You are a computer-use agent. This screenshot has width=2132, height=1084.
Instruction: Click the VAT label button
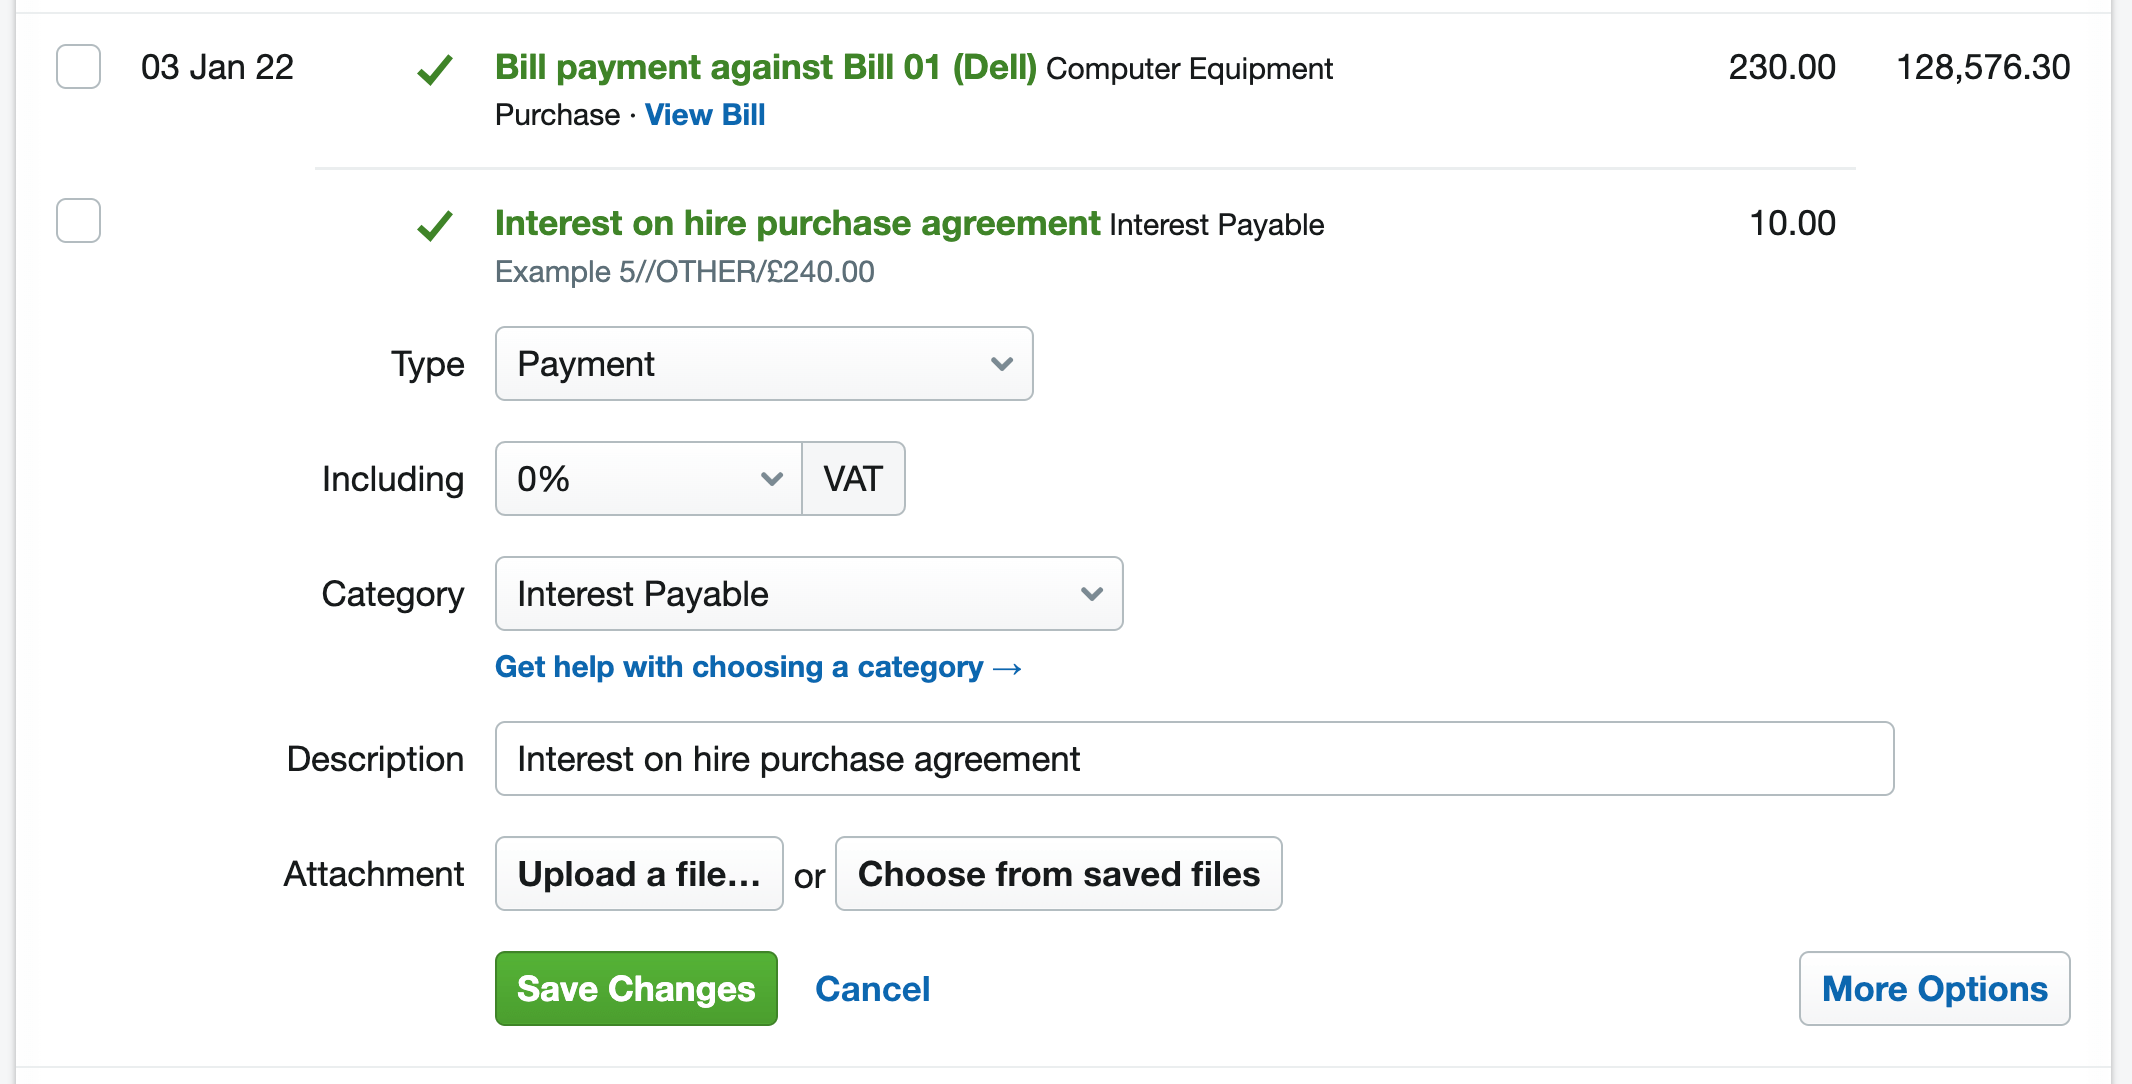point(852,479)
